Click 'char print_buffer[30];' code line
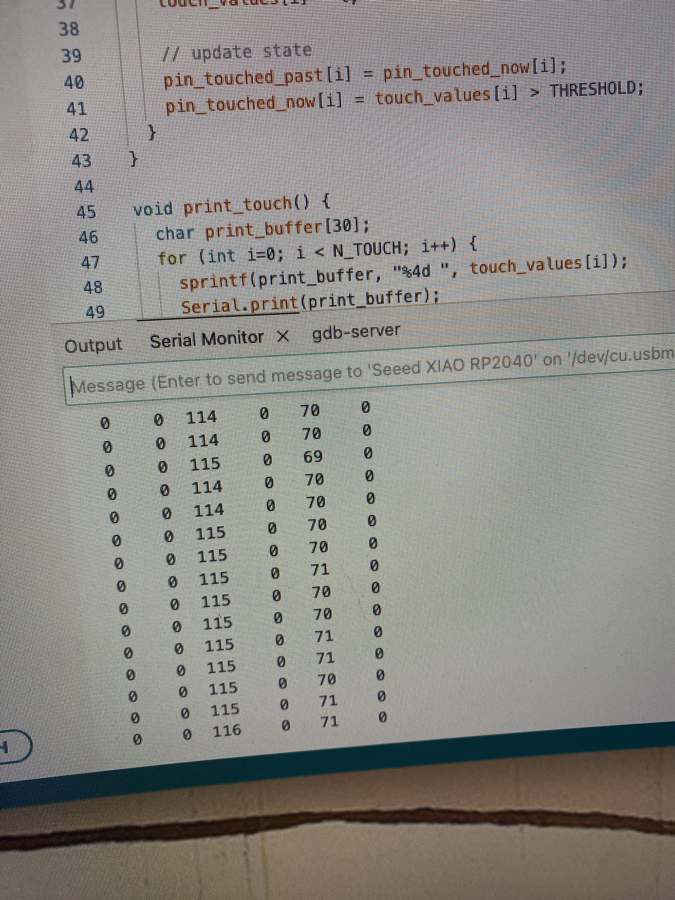This screenshot has width=675, height=900. (x=263, y=229)
